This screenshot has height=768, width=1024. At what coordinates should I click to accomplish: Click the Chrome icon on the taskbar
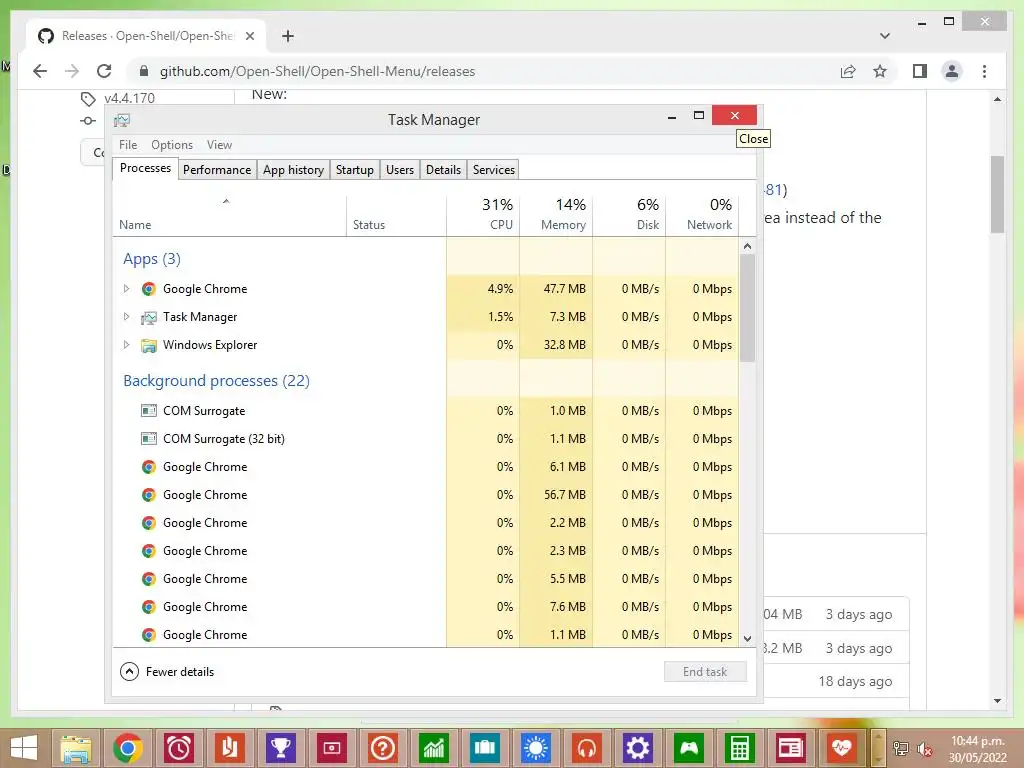tap(127, 748)
